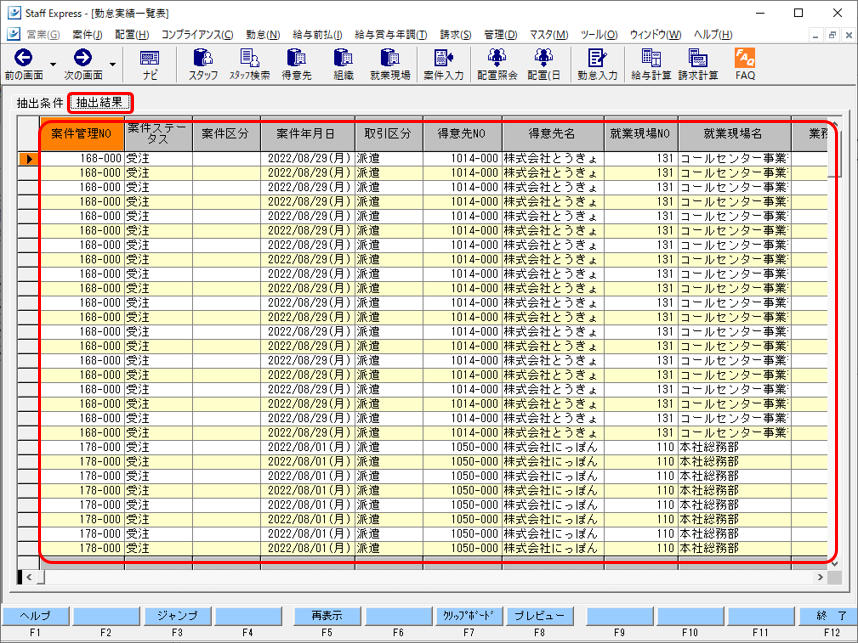The image size is (858, 643).
Task: Click the ヘルプ F1 function button
Action: coord(36,616)
